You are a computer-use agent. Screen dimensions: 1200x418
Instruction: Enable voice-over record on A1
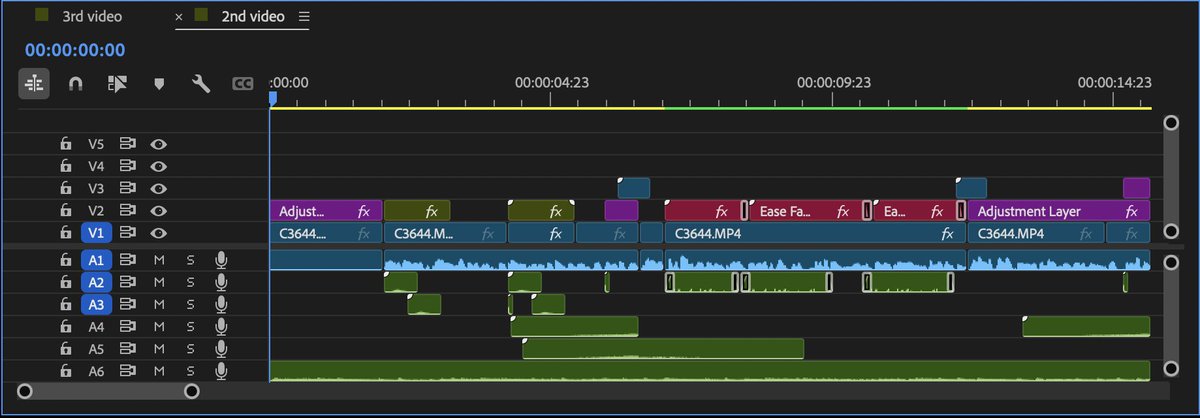(221, 260)
